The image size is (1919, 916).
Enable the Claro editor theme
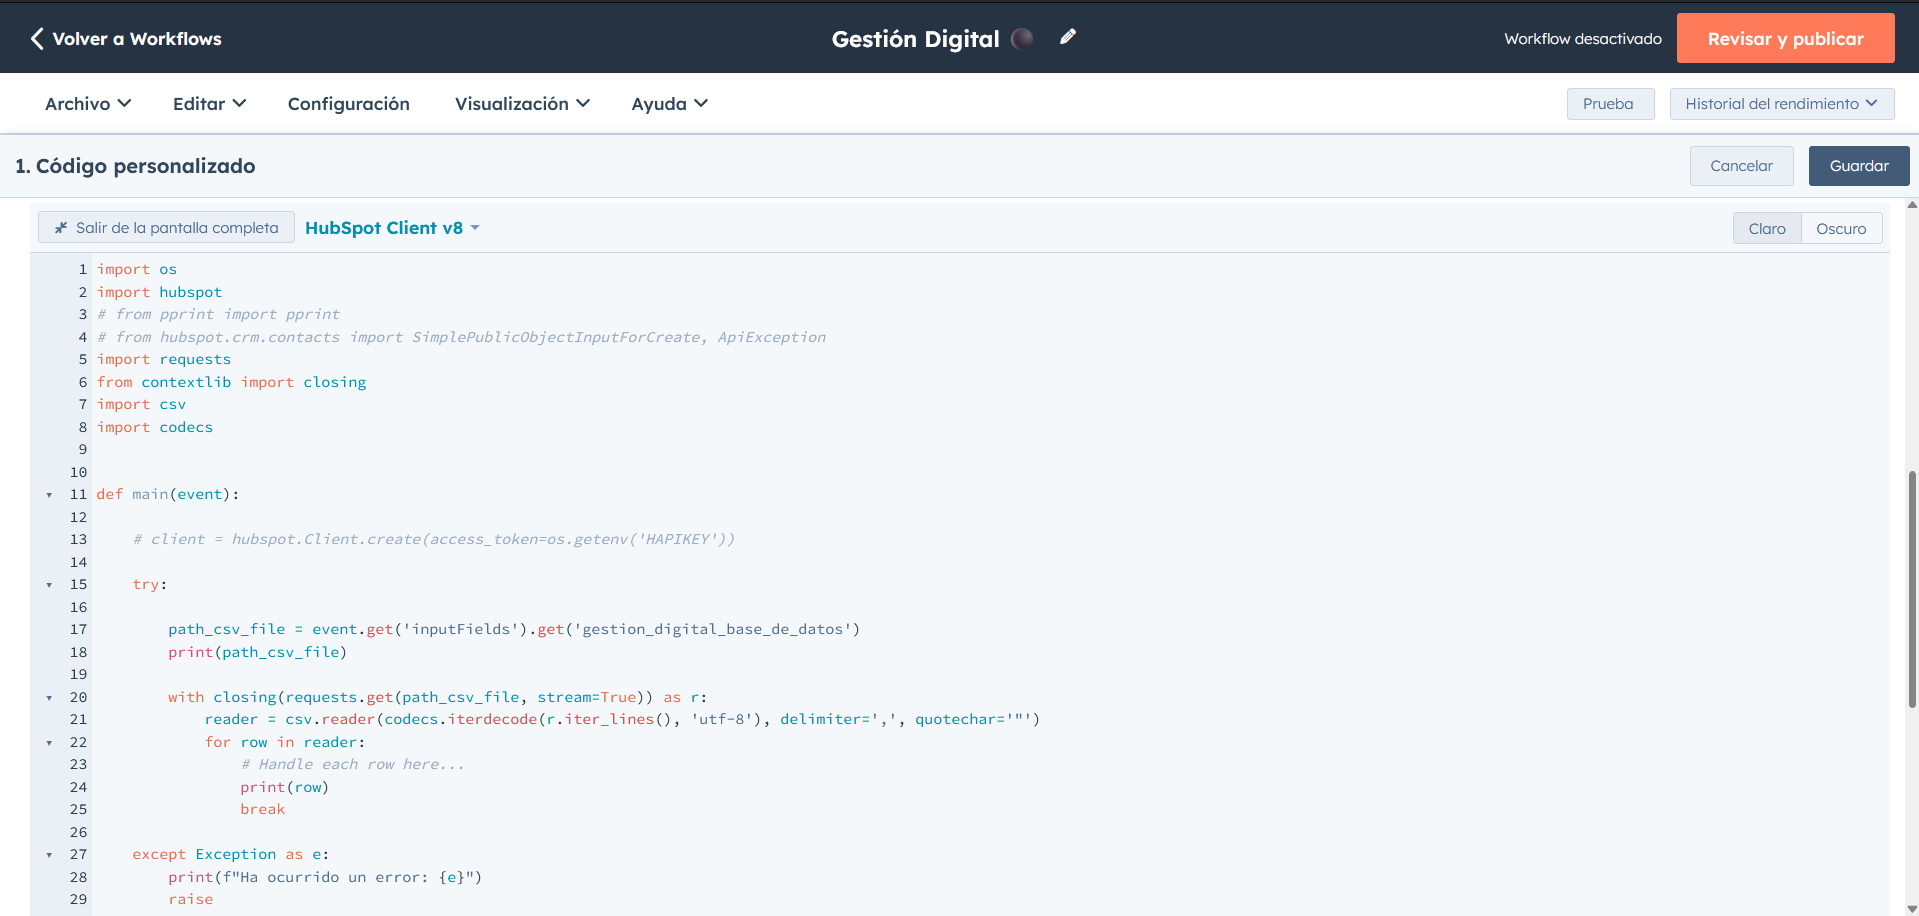pyautogui.click(x=1766, y=228)
